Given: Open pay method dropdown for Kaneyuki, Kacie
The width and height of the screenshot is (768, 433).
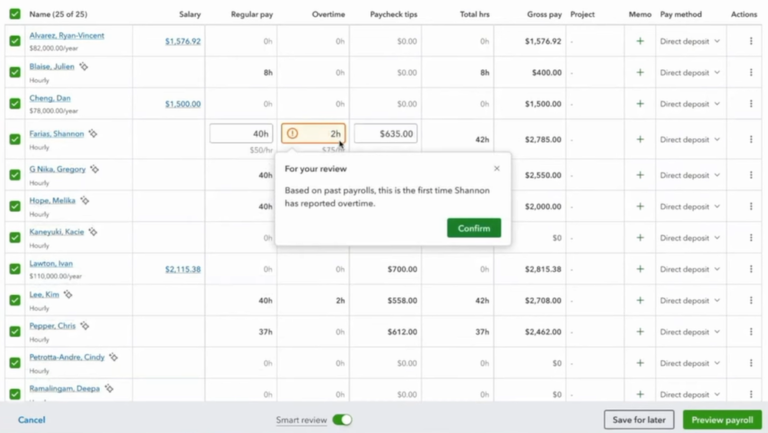Looking at the screenshot, I should click(690, 238).
